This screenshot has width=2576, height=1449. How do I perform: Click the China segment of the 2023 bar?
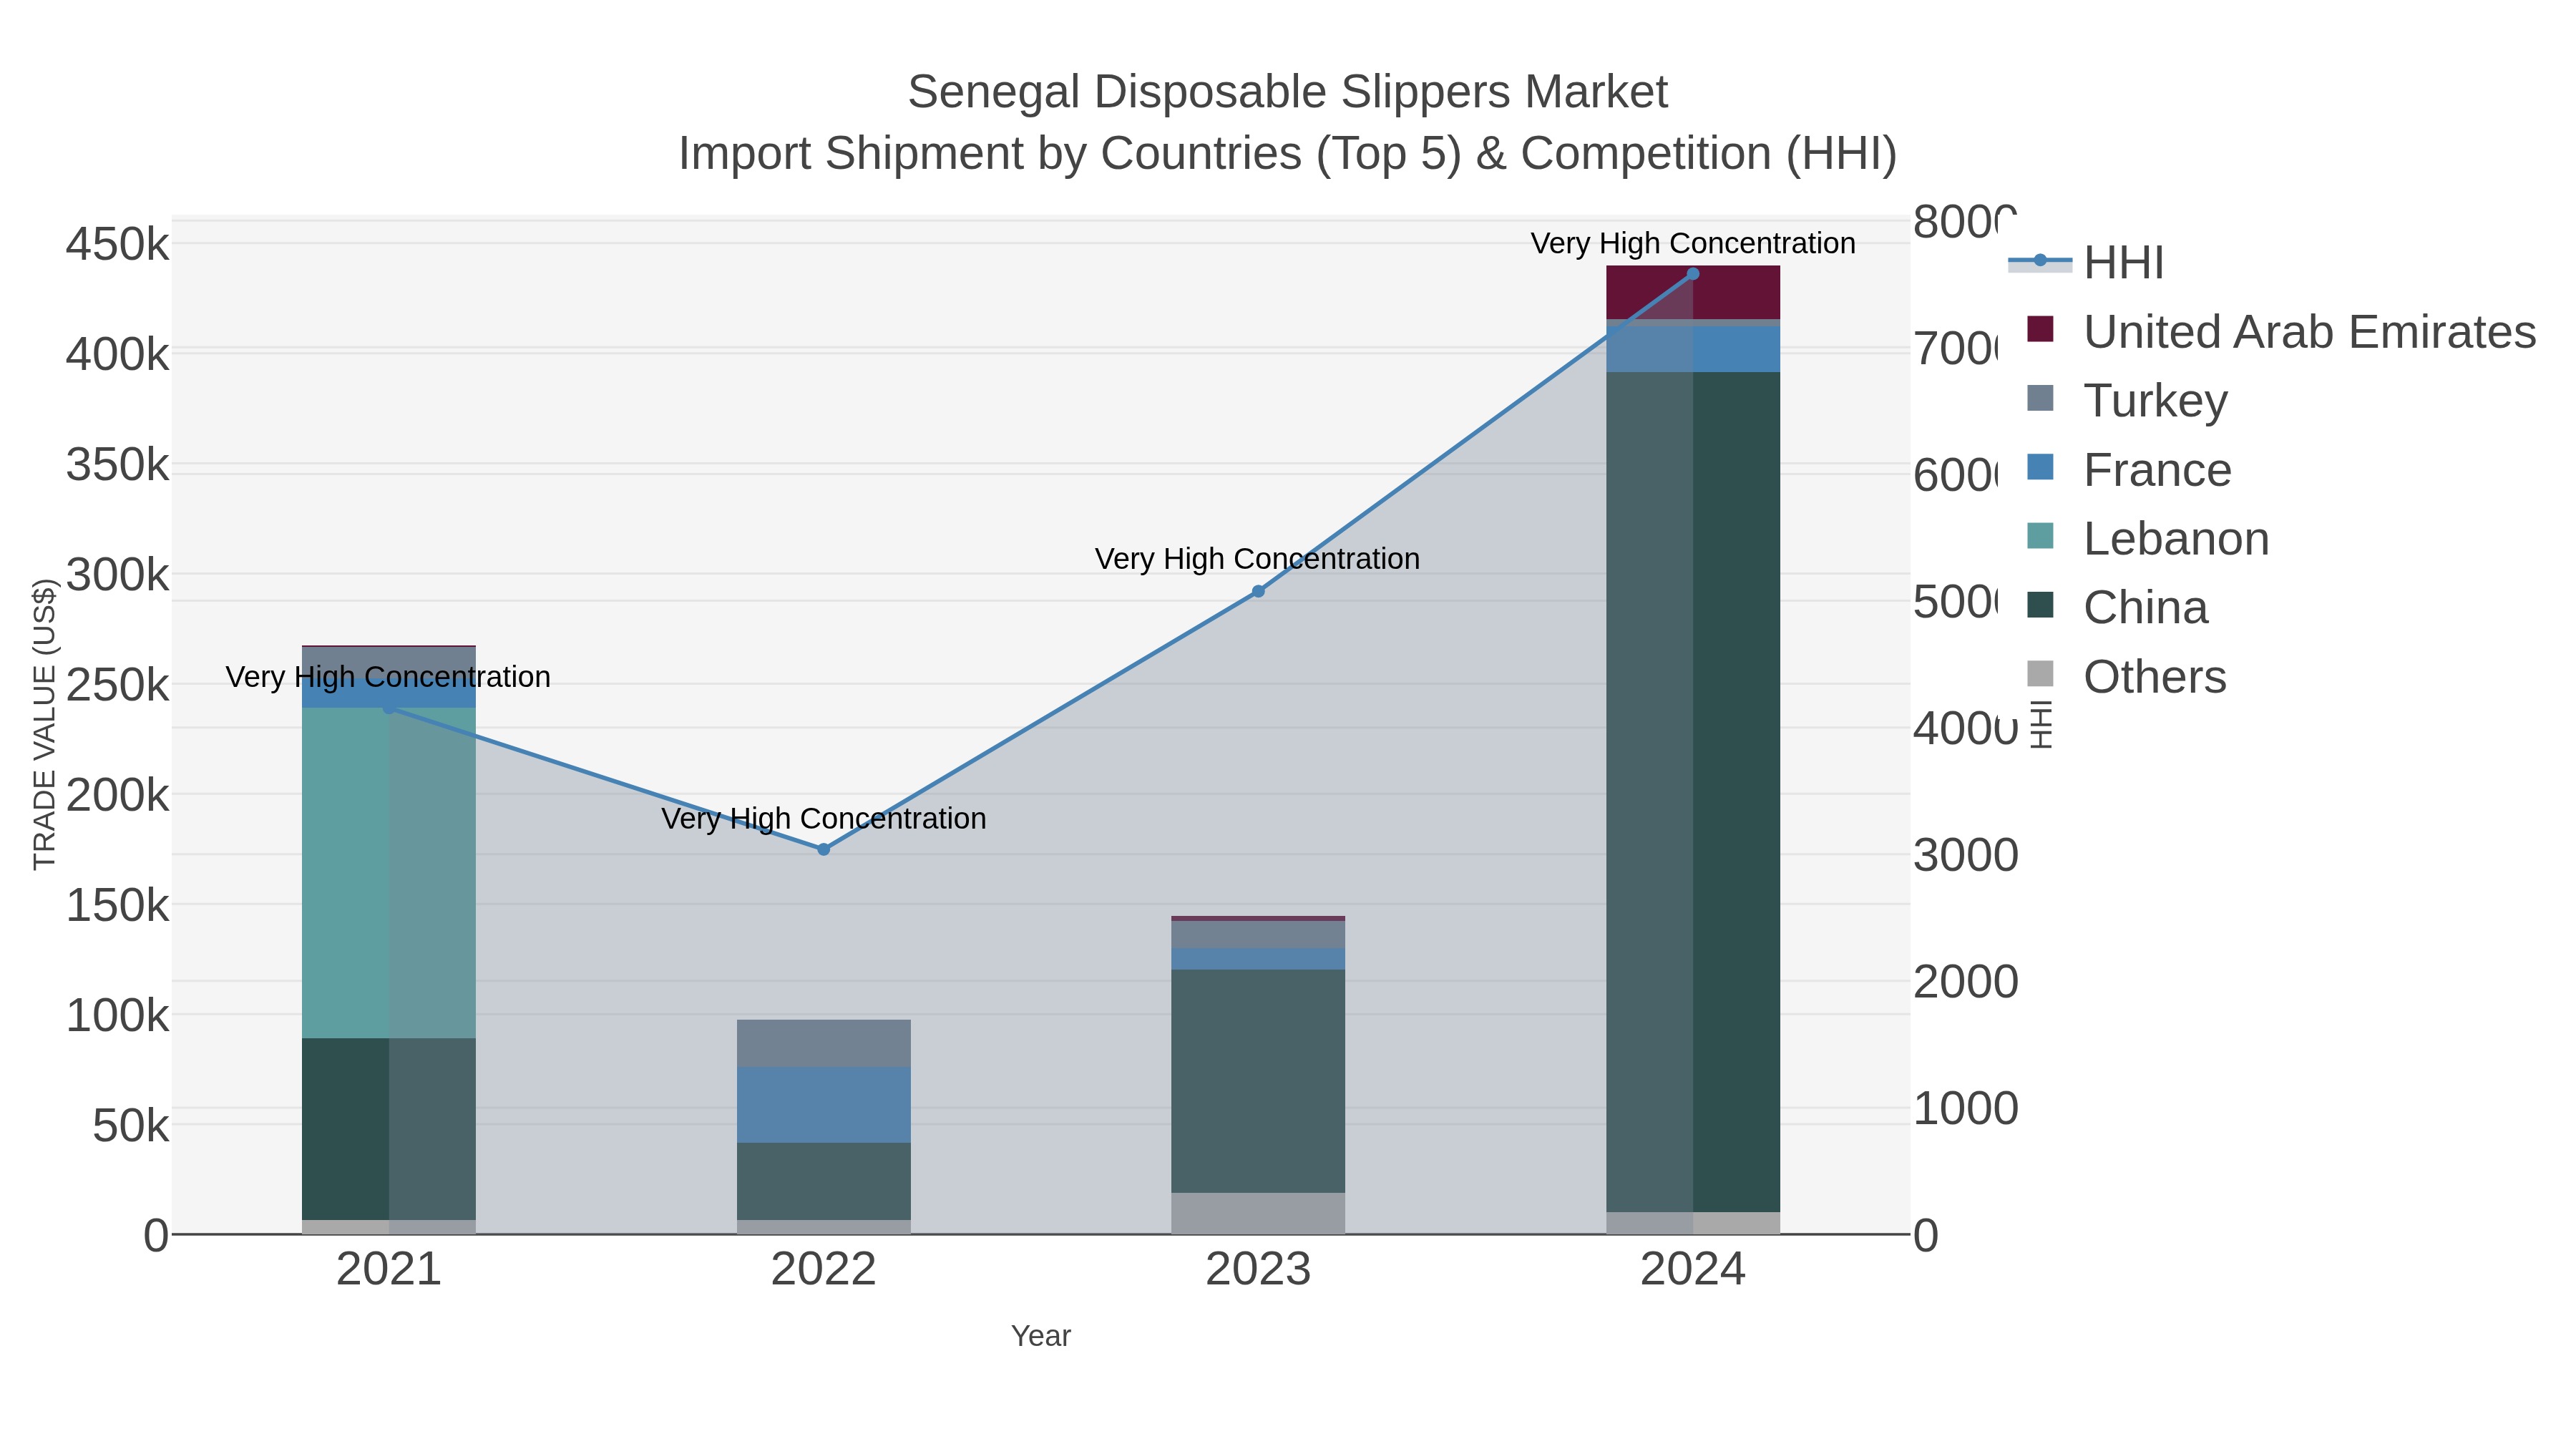(1258, 1081)
